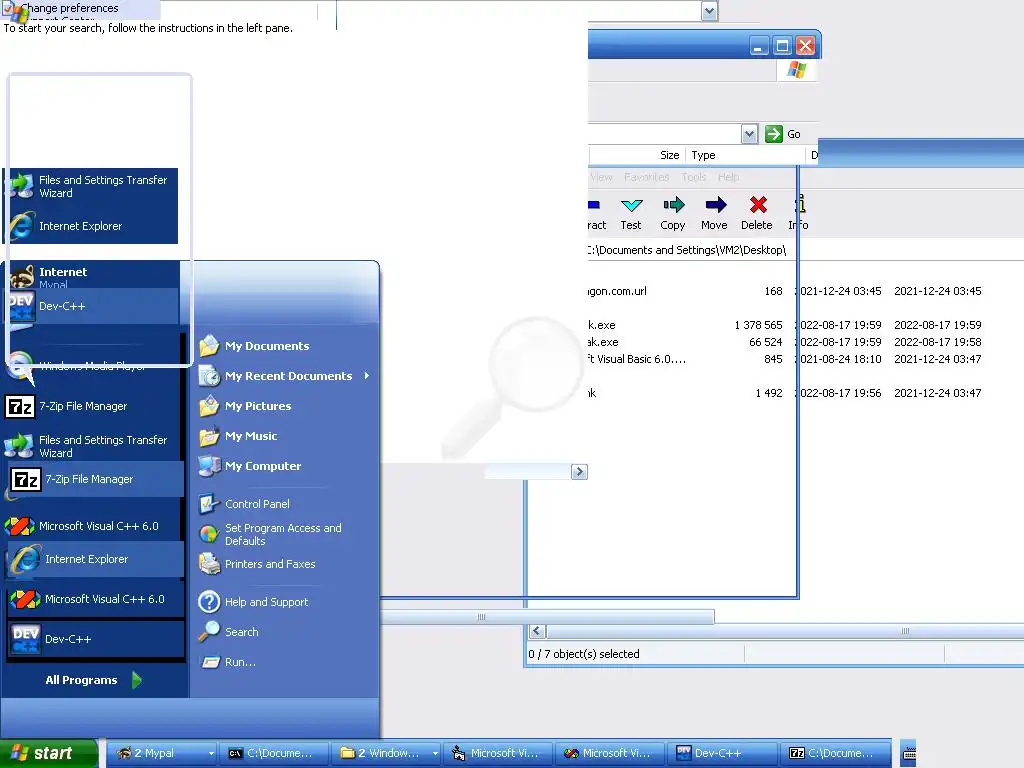Click the size value 168
Screen dimensions: 1024x768
click(773, 291)
